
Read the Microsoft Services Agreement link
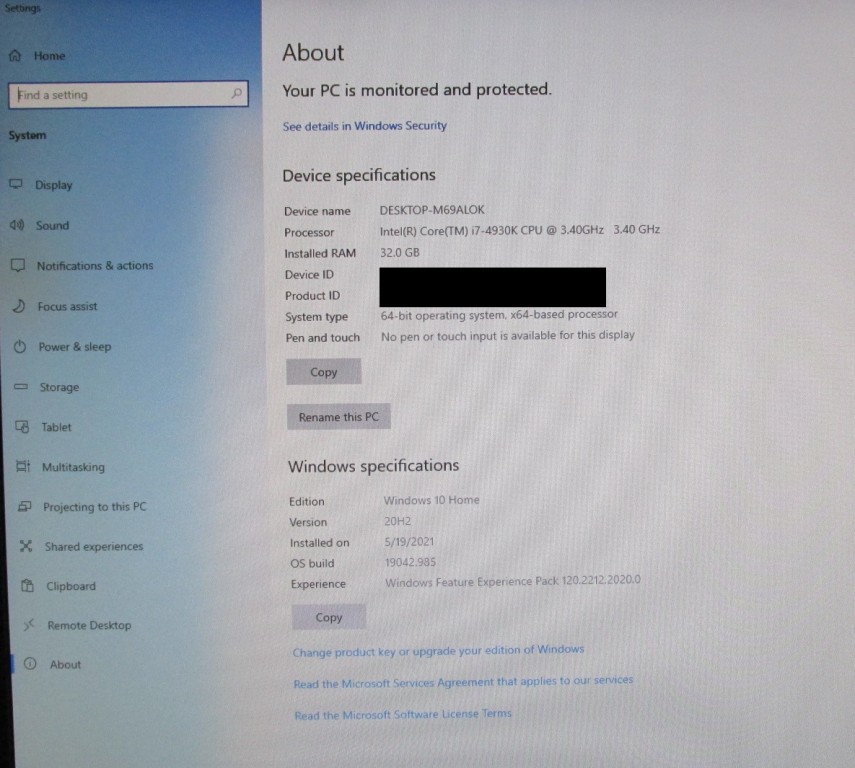(x=463, y=682)
